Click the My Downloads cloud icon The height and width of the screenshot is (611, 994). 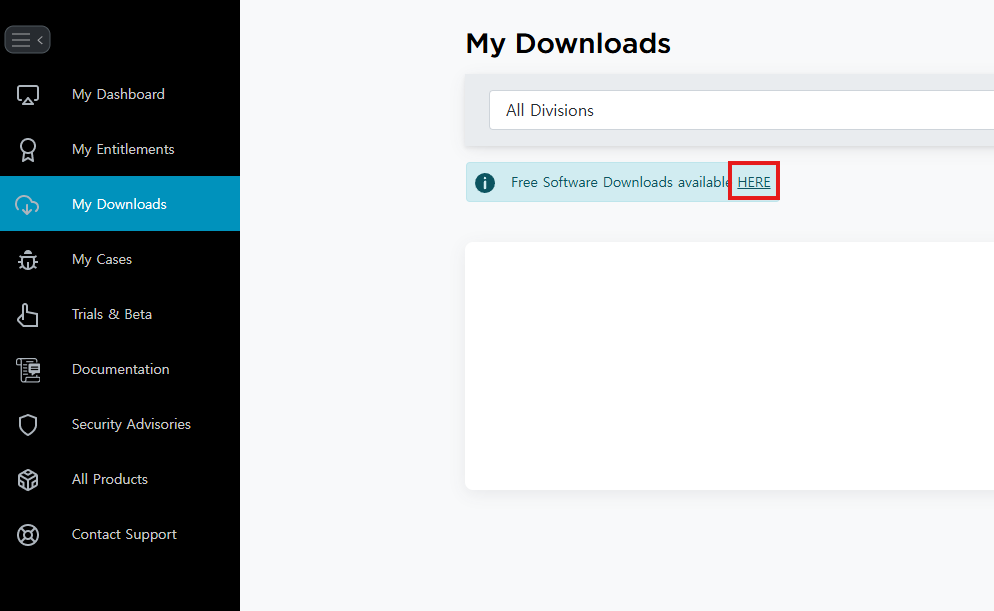27,205
